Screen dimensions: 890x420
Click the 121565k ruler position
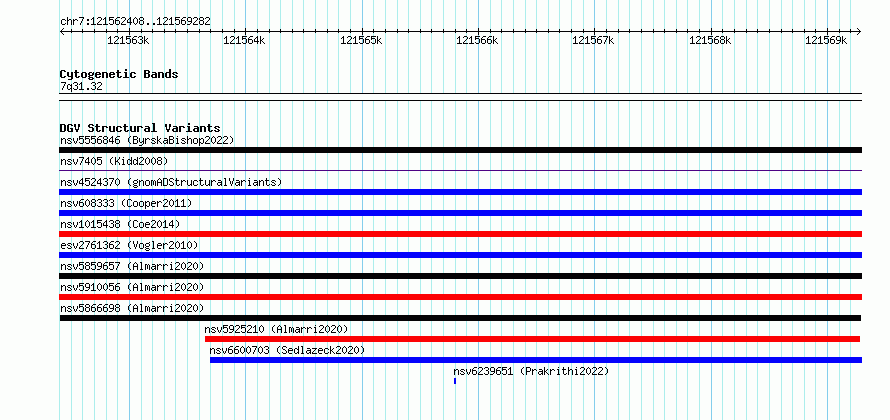point(361,40)
